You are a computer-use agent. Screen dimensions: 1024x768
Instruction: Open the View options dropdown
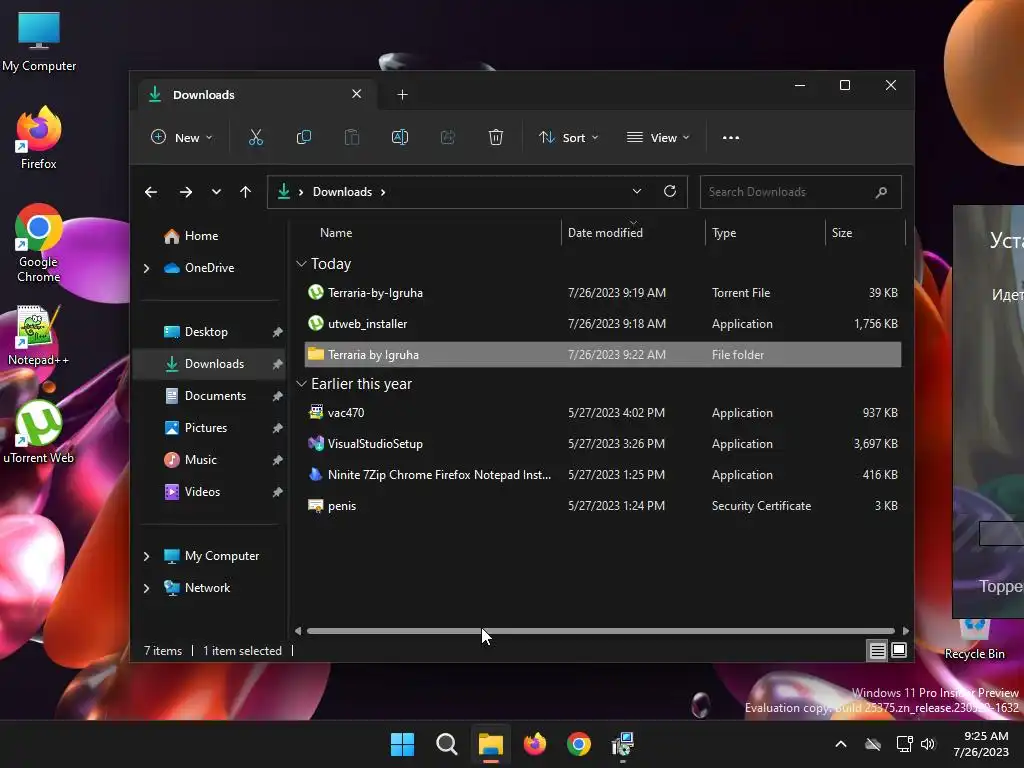click(x=658, y=137)
